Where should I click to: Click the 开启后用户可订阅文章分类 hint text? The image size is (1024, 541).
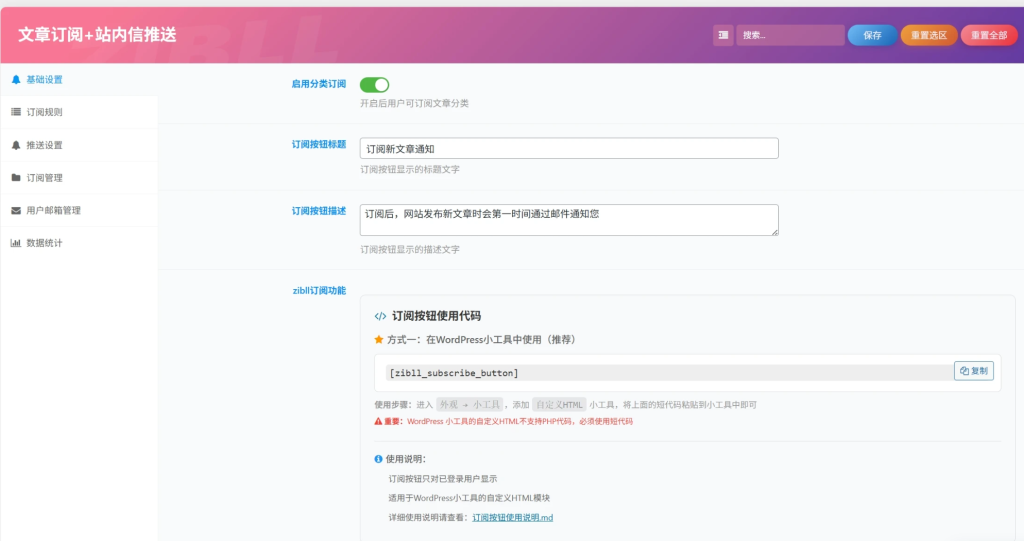point(414,103)
